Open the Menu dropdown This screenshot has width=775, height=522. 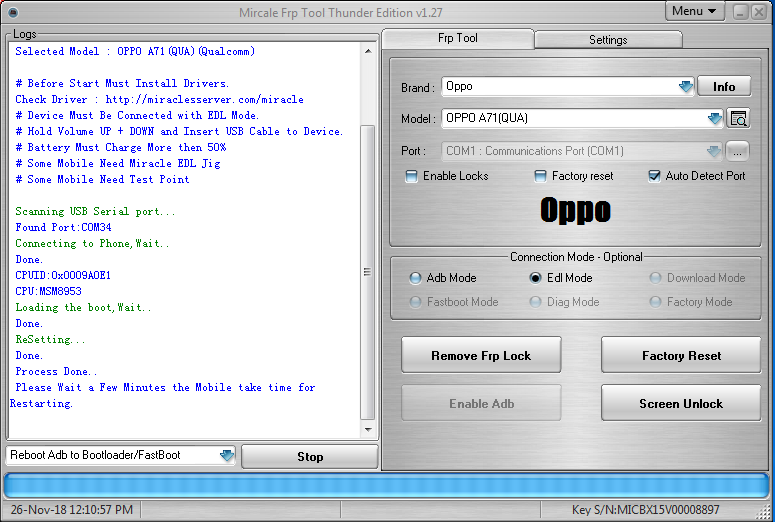694,11
